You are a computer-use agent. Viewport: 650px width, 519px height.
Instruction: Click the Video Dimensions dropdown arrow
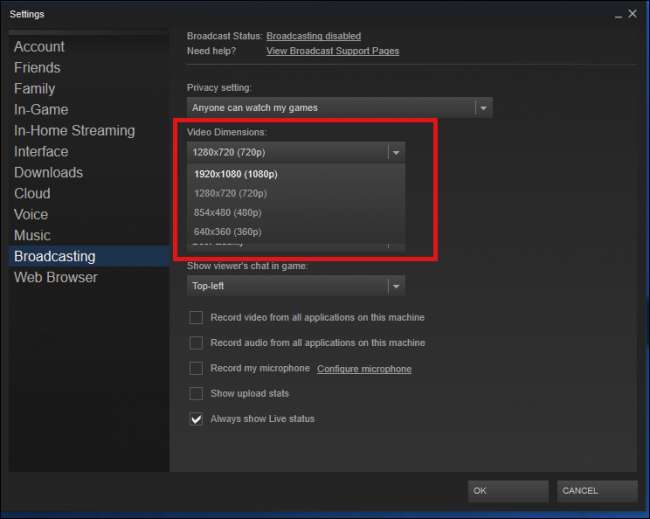[x=396, y=153]
